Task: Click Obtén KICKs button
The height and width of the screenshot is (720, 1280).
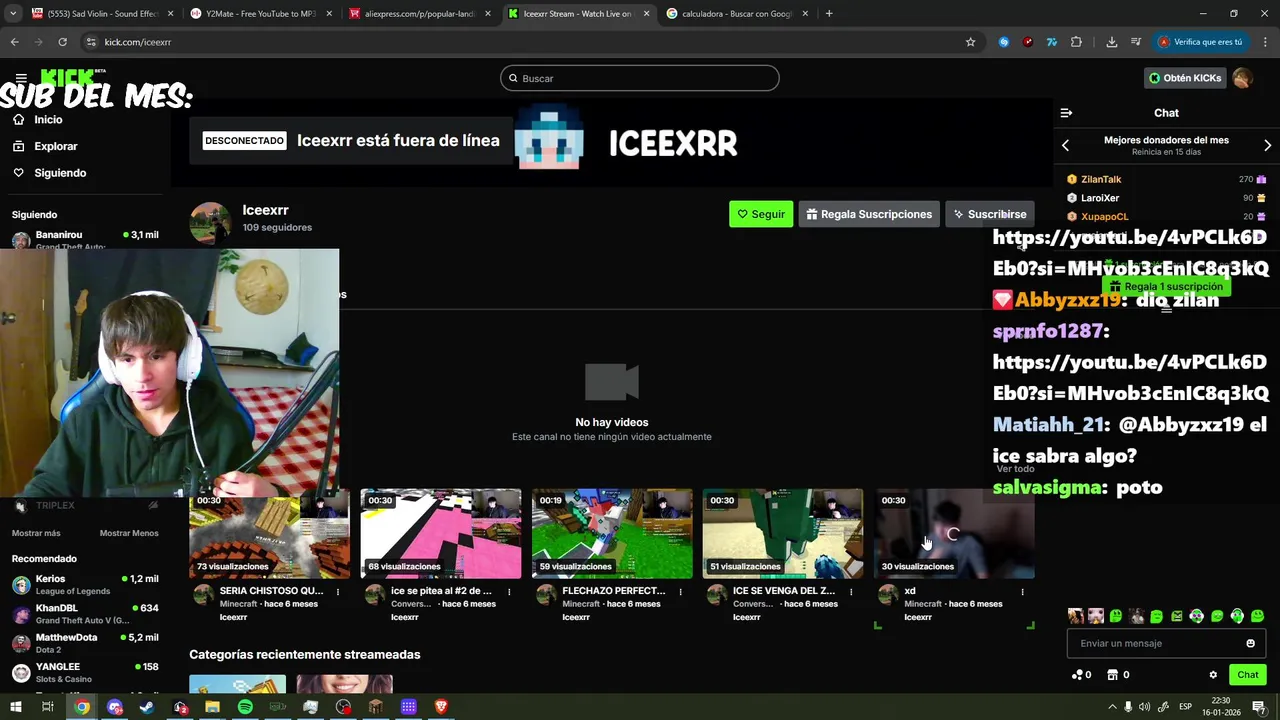Action: (x=1185, y=78)
